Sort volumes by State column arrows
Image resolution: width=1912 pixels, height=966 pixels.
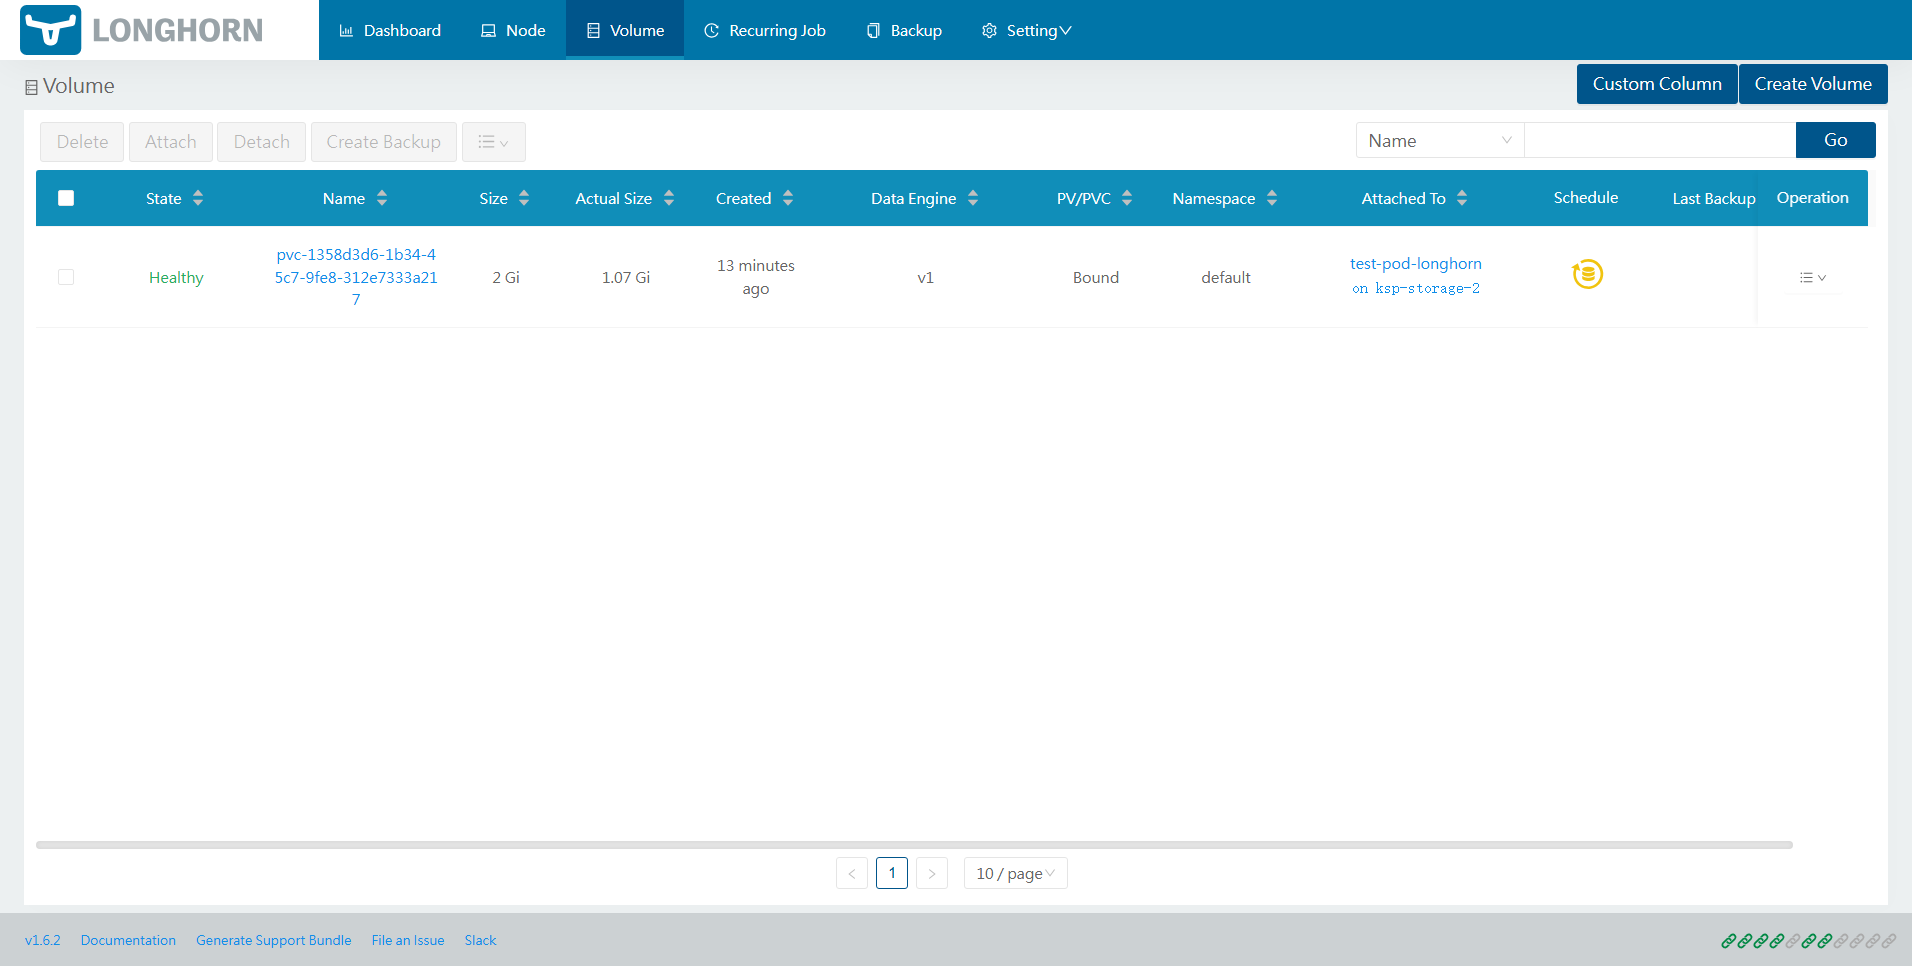point(198,198)
